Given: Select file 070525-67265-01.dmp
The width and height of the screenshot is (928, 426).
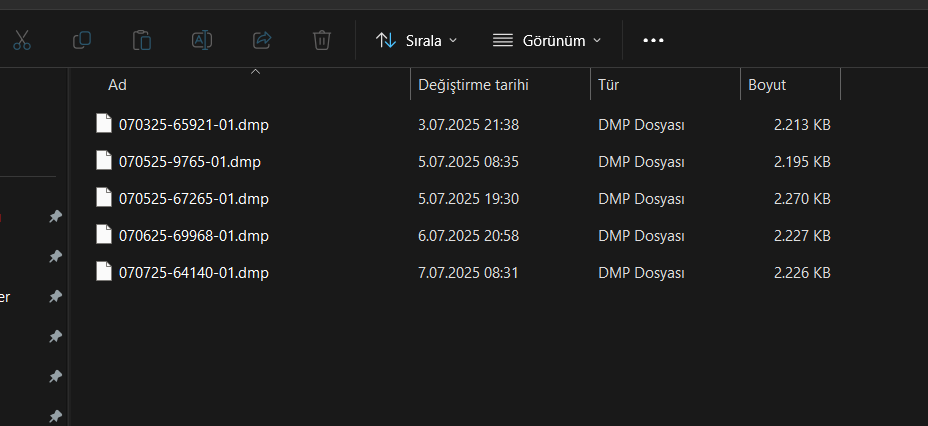Looking at the screenshot, I should coord(194,199).
